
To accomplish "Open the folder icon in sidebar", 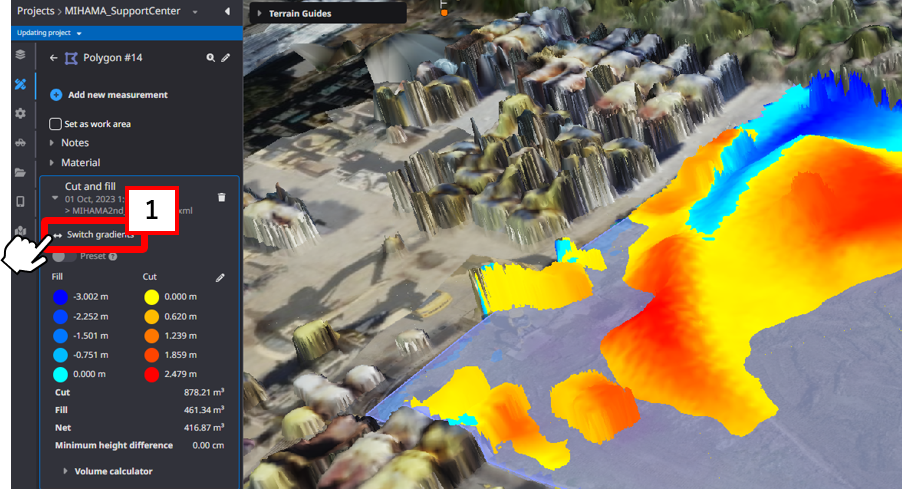I will tap(20, 172).
